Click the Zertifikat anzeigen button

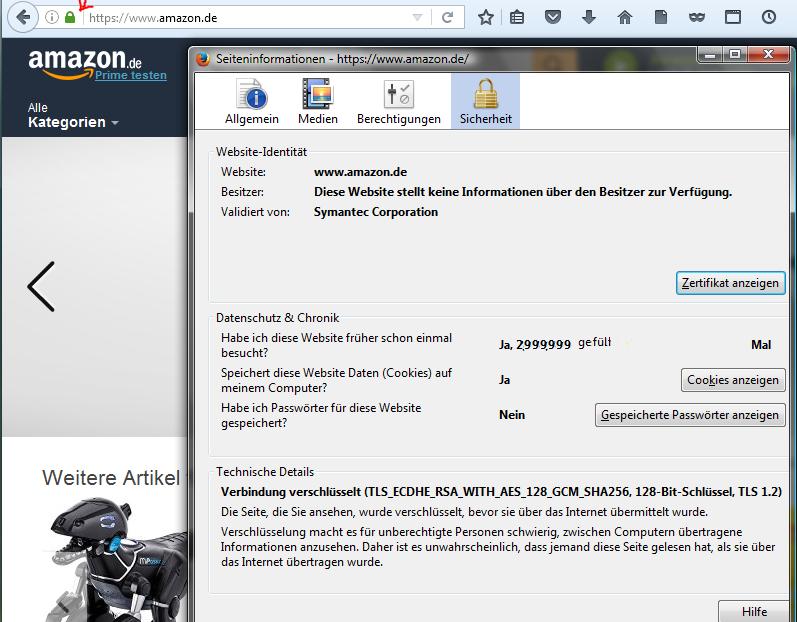730,283
